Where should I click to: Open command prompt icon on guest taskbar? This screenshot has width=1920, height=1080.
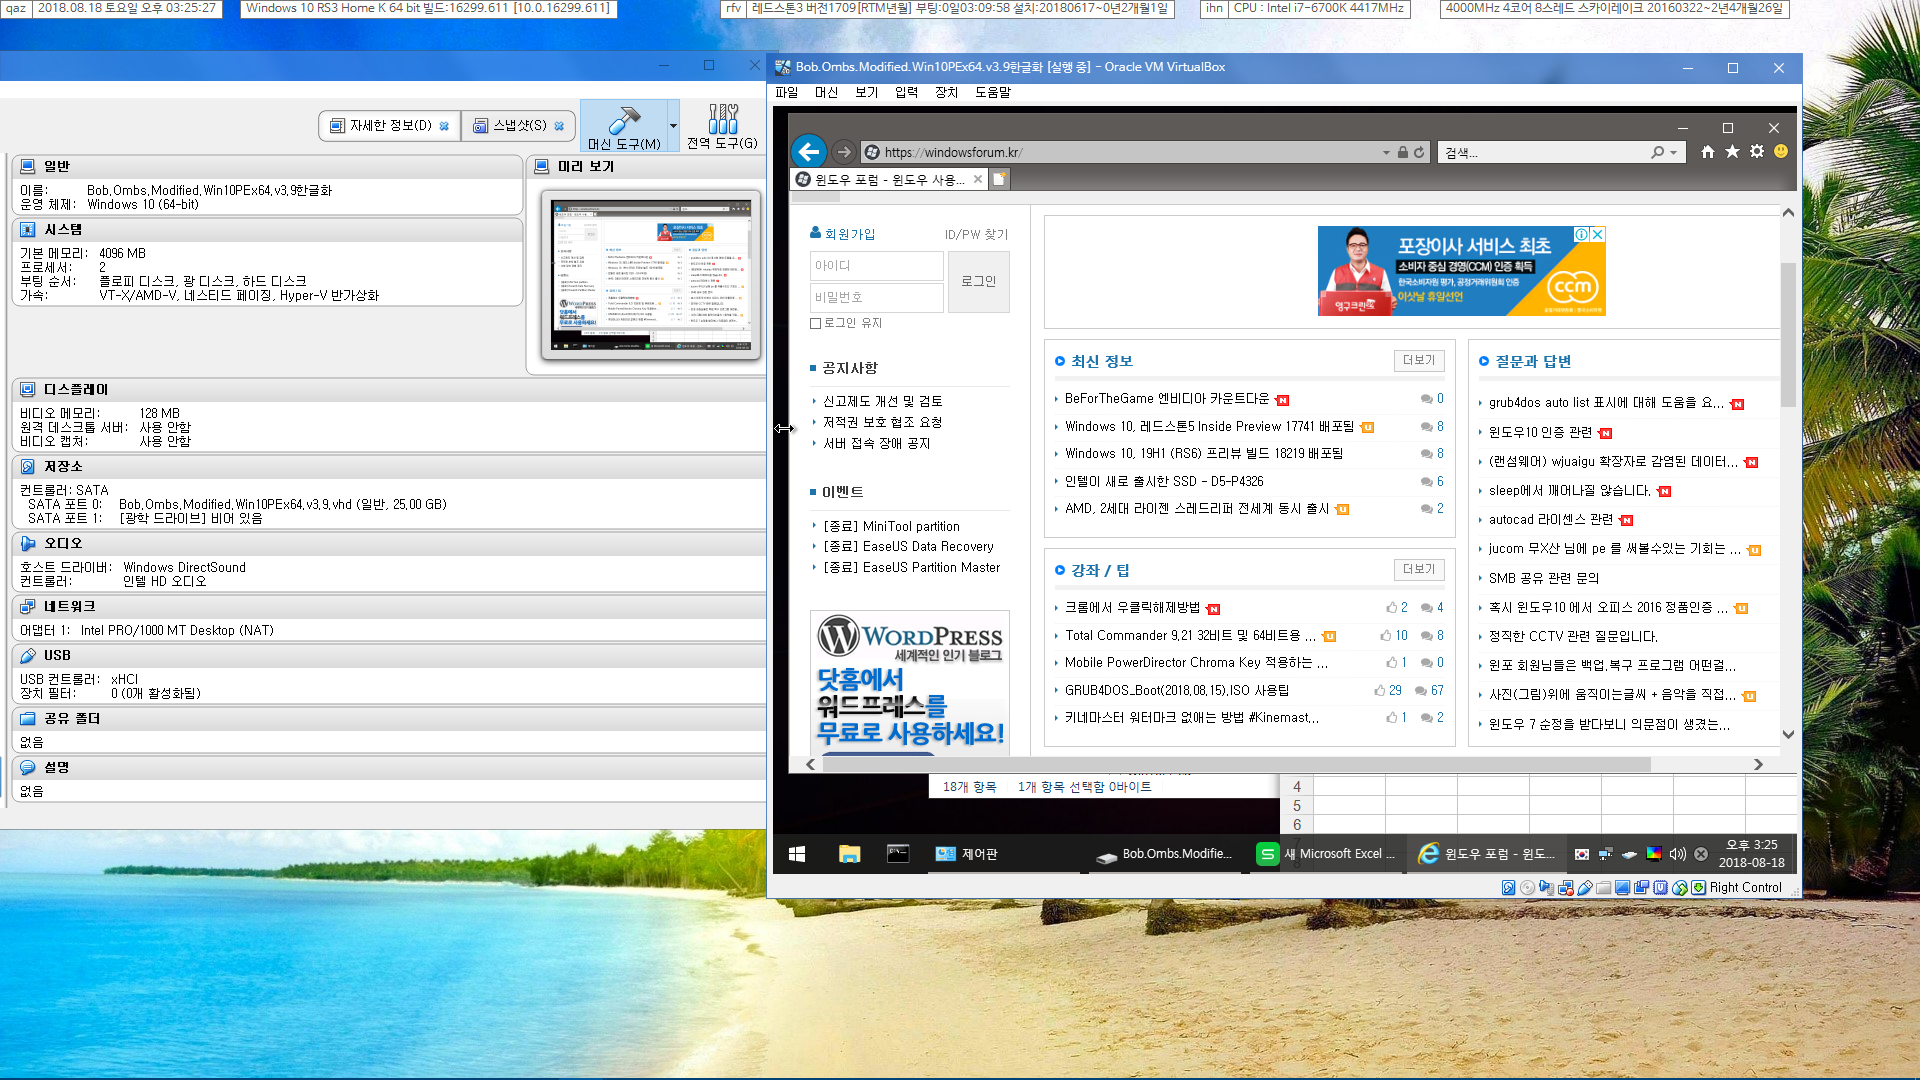898,854
